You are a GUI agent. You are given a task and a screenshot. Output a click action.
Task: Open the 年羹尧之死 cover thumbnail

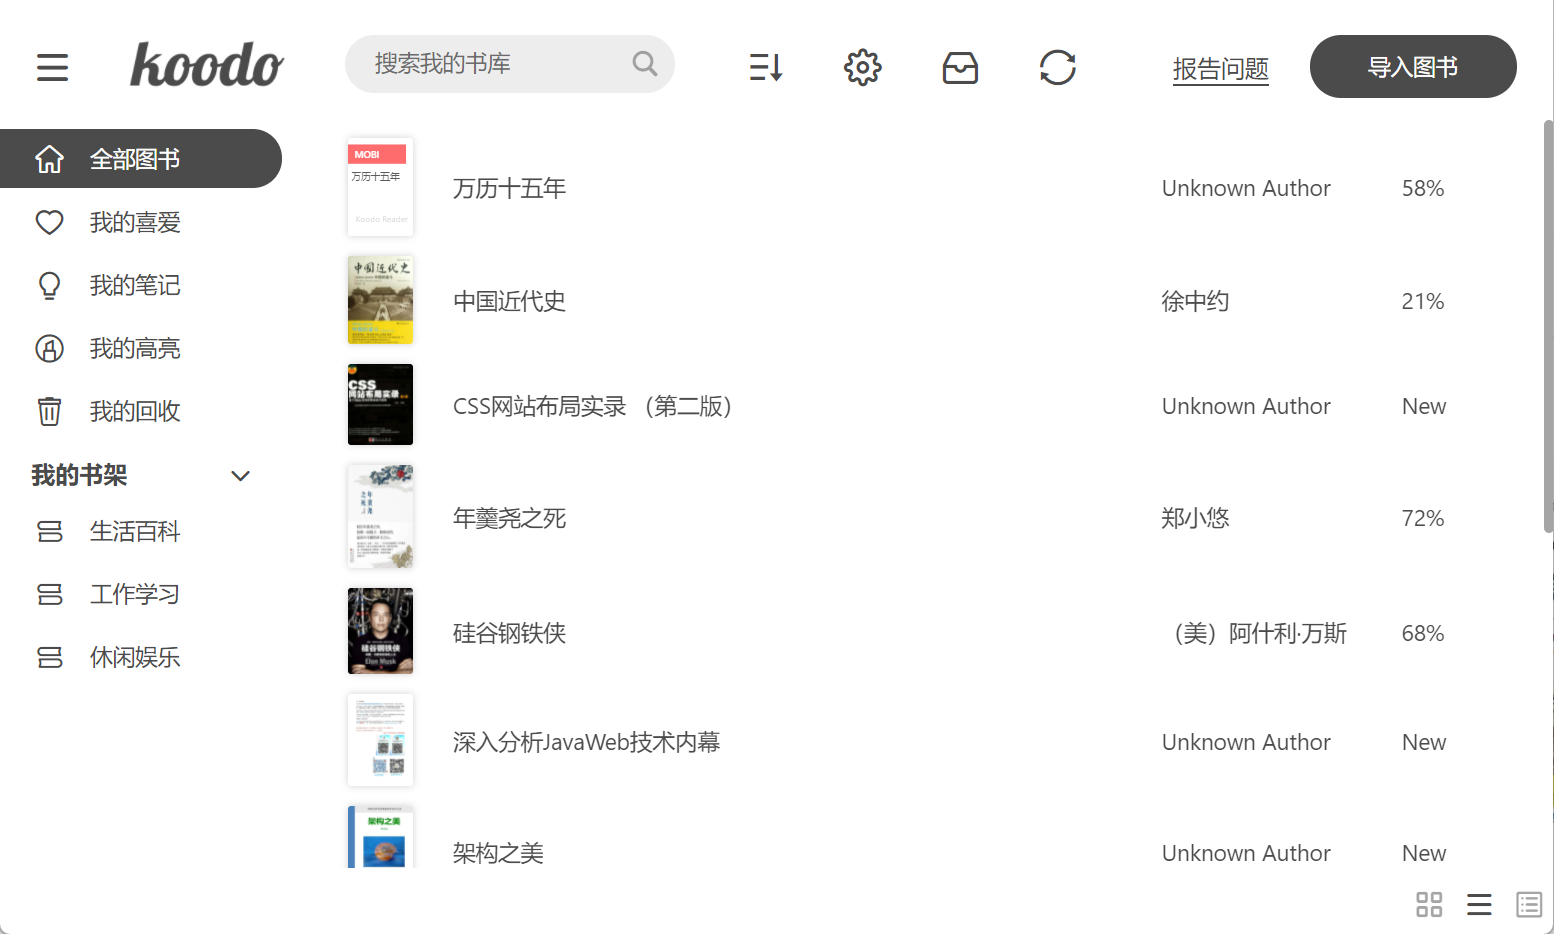pos(380,516)
